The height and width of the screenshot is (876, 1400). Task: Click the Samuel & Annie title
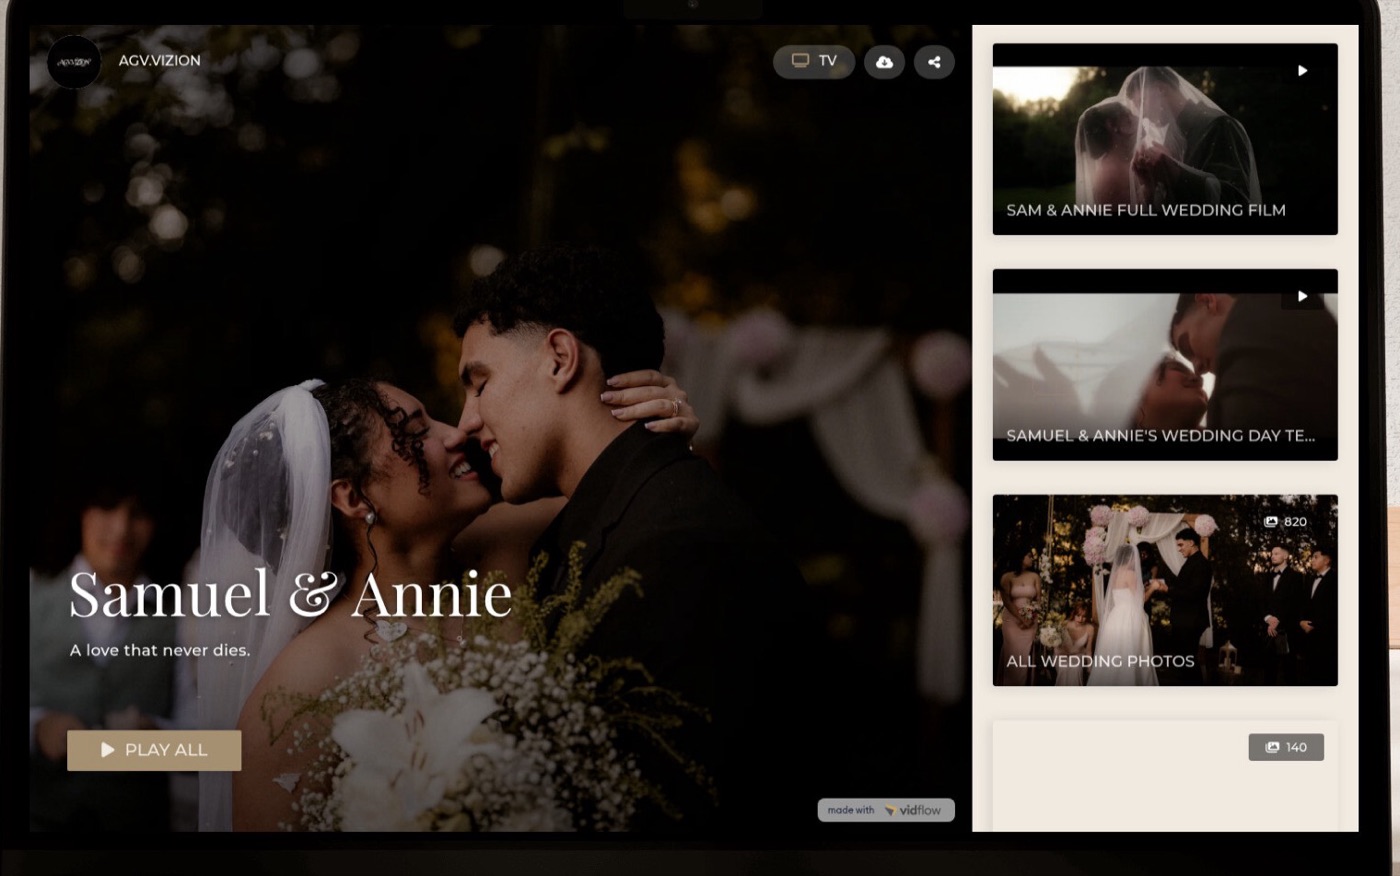(x=290, y=594)
